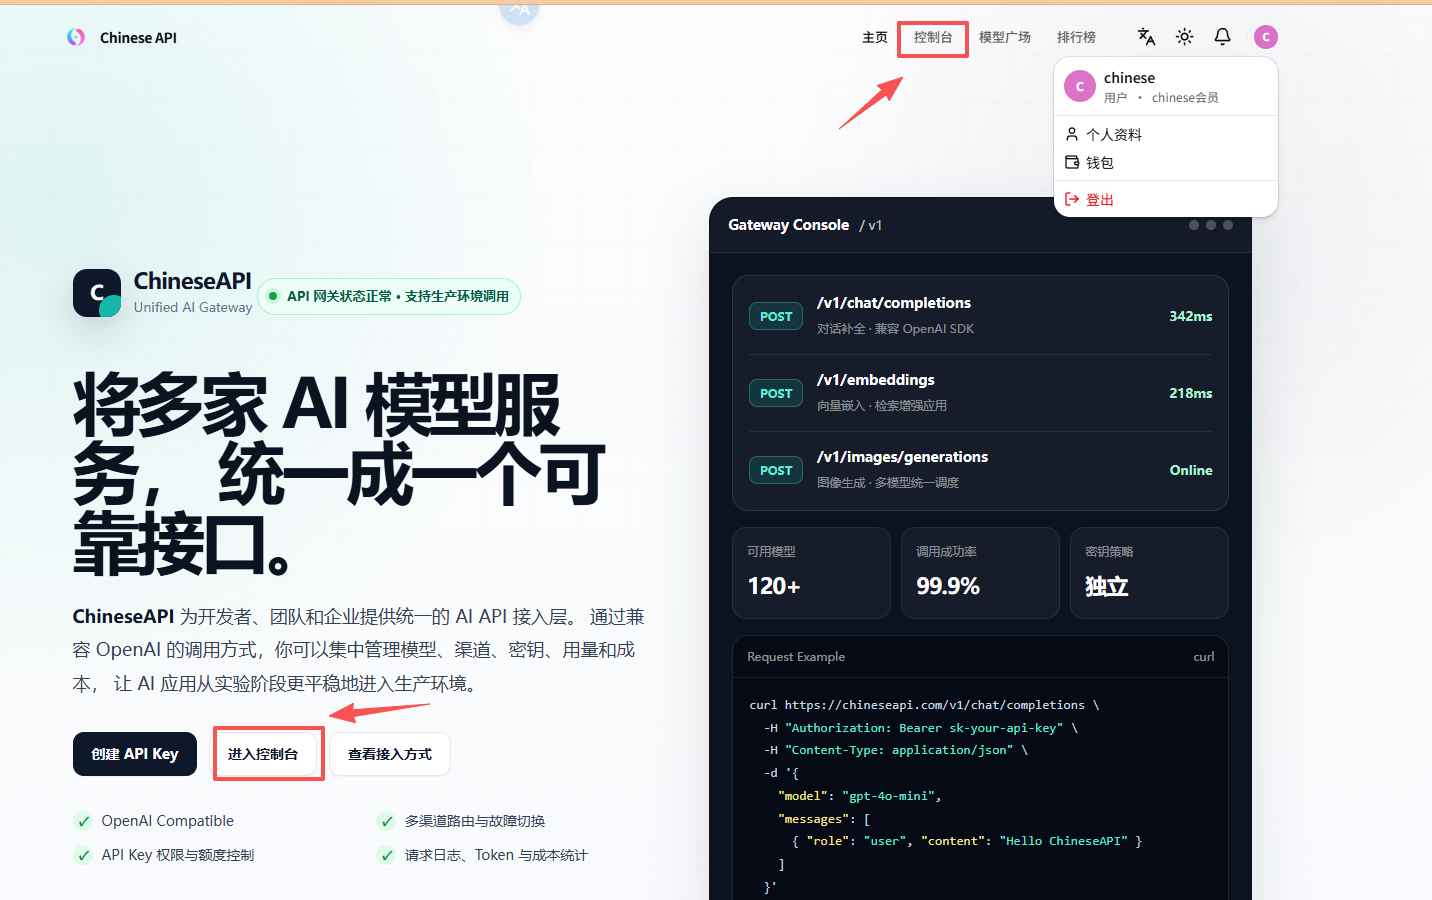Click the /v1/chat/completions endpoint row
This screenshot has width=1432, height=900.
980,316
